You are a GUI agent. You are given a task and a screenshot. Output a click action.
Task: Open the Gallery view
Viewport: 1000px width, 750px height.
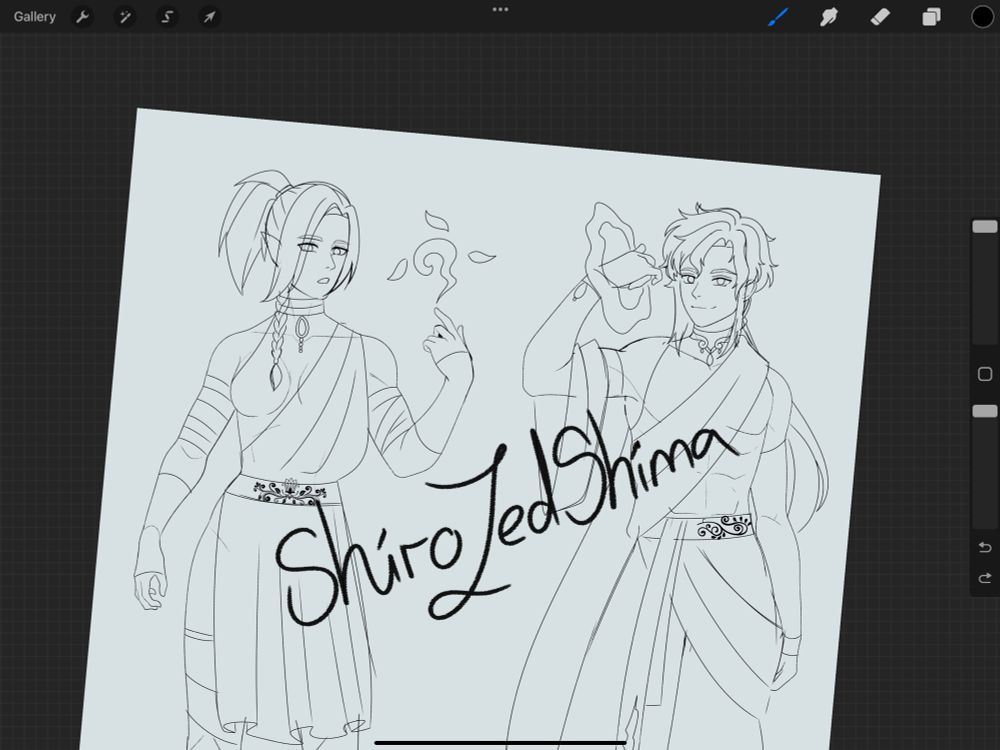point(34,17)
